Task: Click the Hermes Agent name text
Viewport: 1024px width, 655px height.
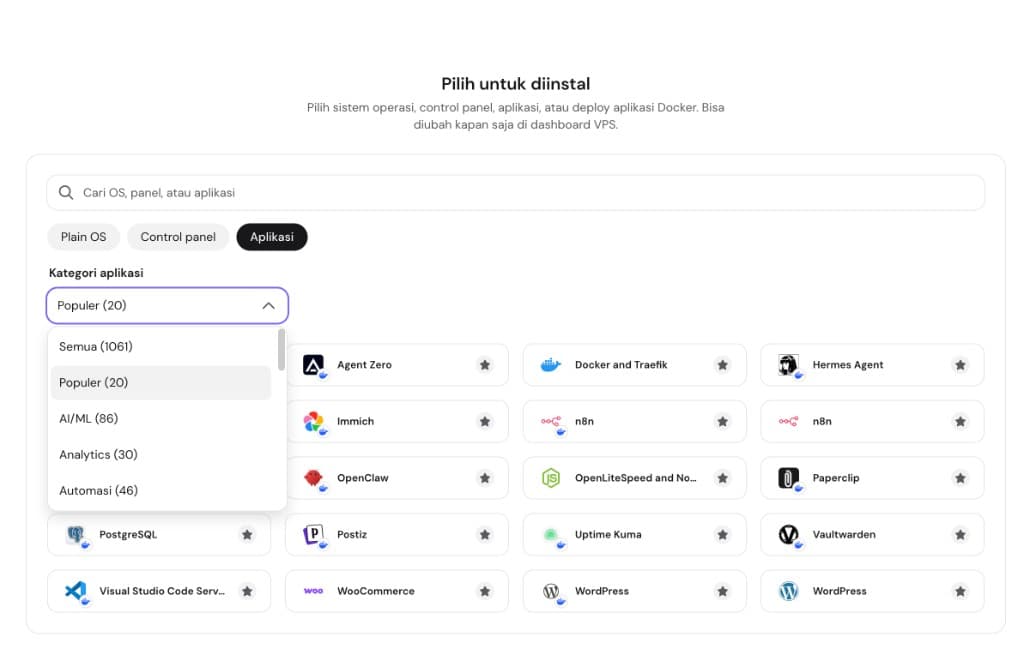Action: 848,365
